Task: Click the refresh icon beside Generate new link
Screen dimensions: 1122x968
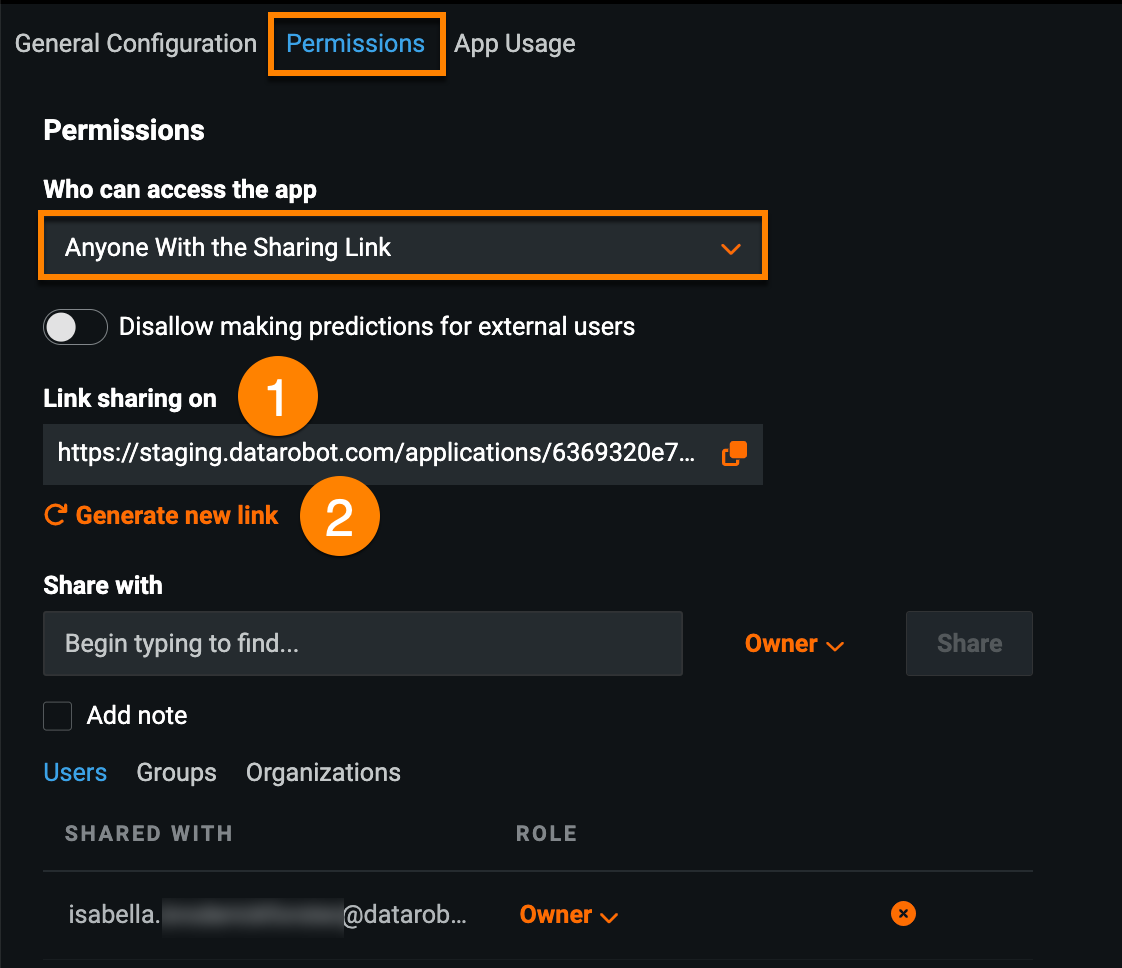Action: pyautogui.click(x=55, y=515)
